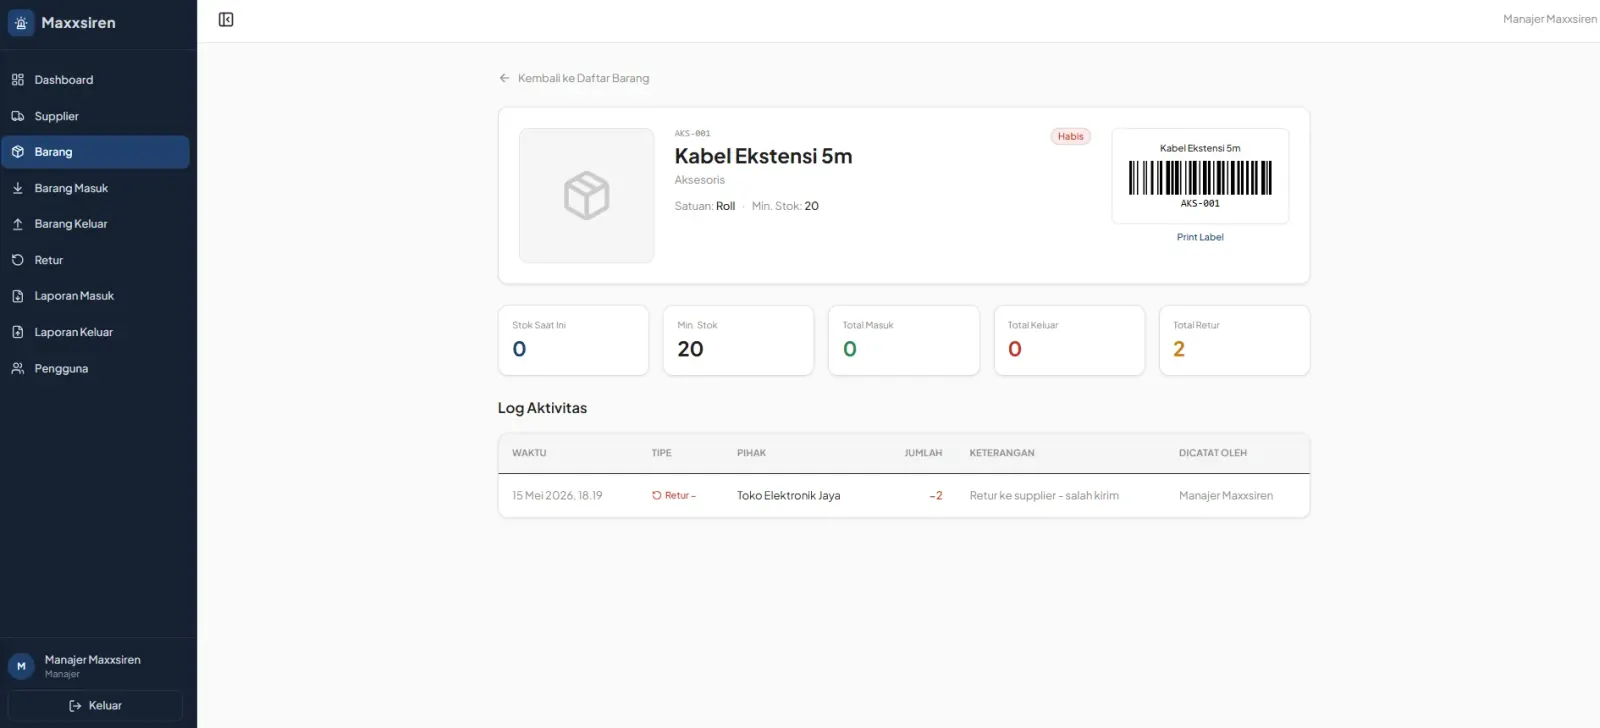Click the TIPE column header
Screen dimensions: 1600x728
[x=661, y=453]
